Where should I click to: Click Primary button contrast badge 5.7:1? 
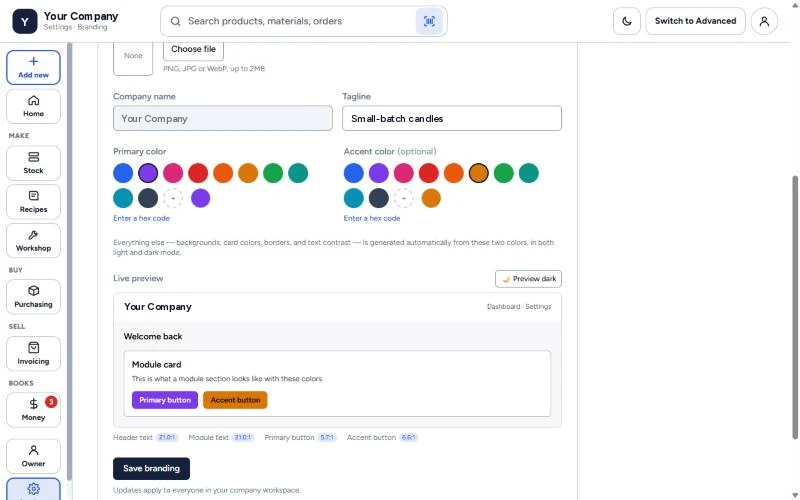pyautogui.click(x=327, y=437)
